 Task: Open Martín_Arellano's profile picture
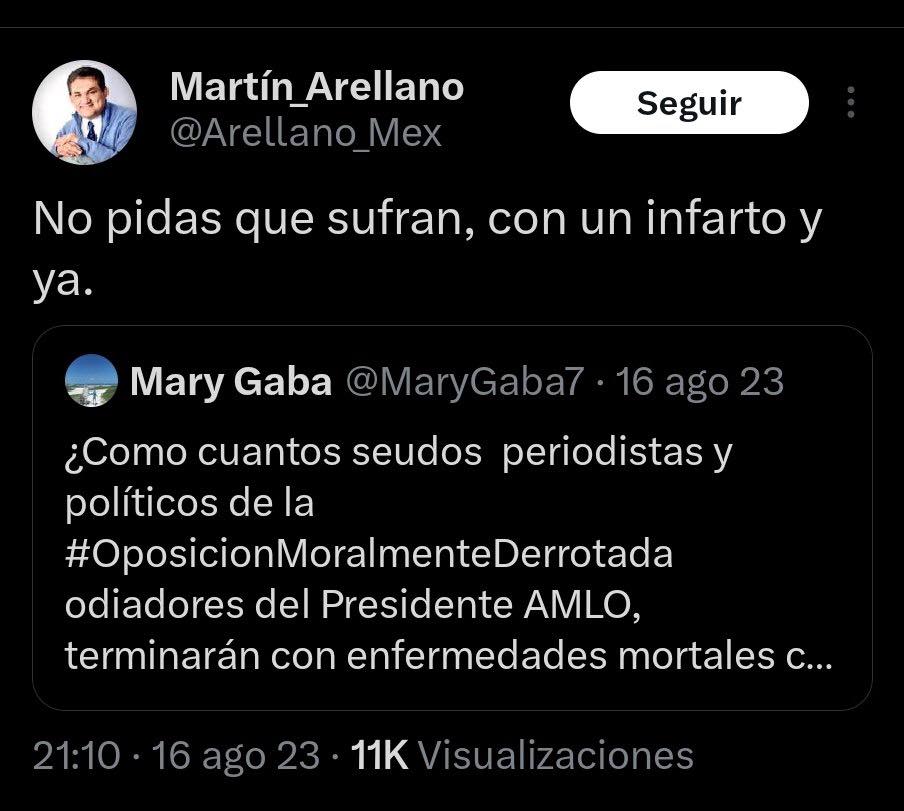pos(84,112)
